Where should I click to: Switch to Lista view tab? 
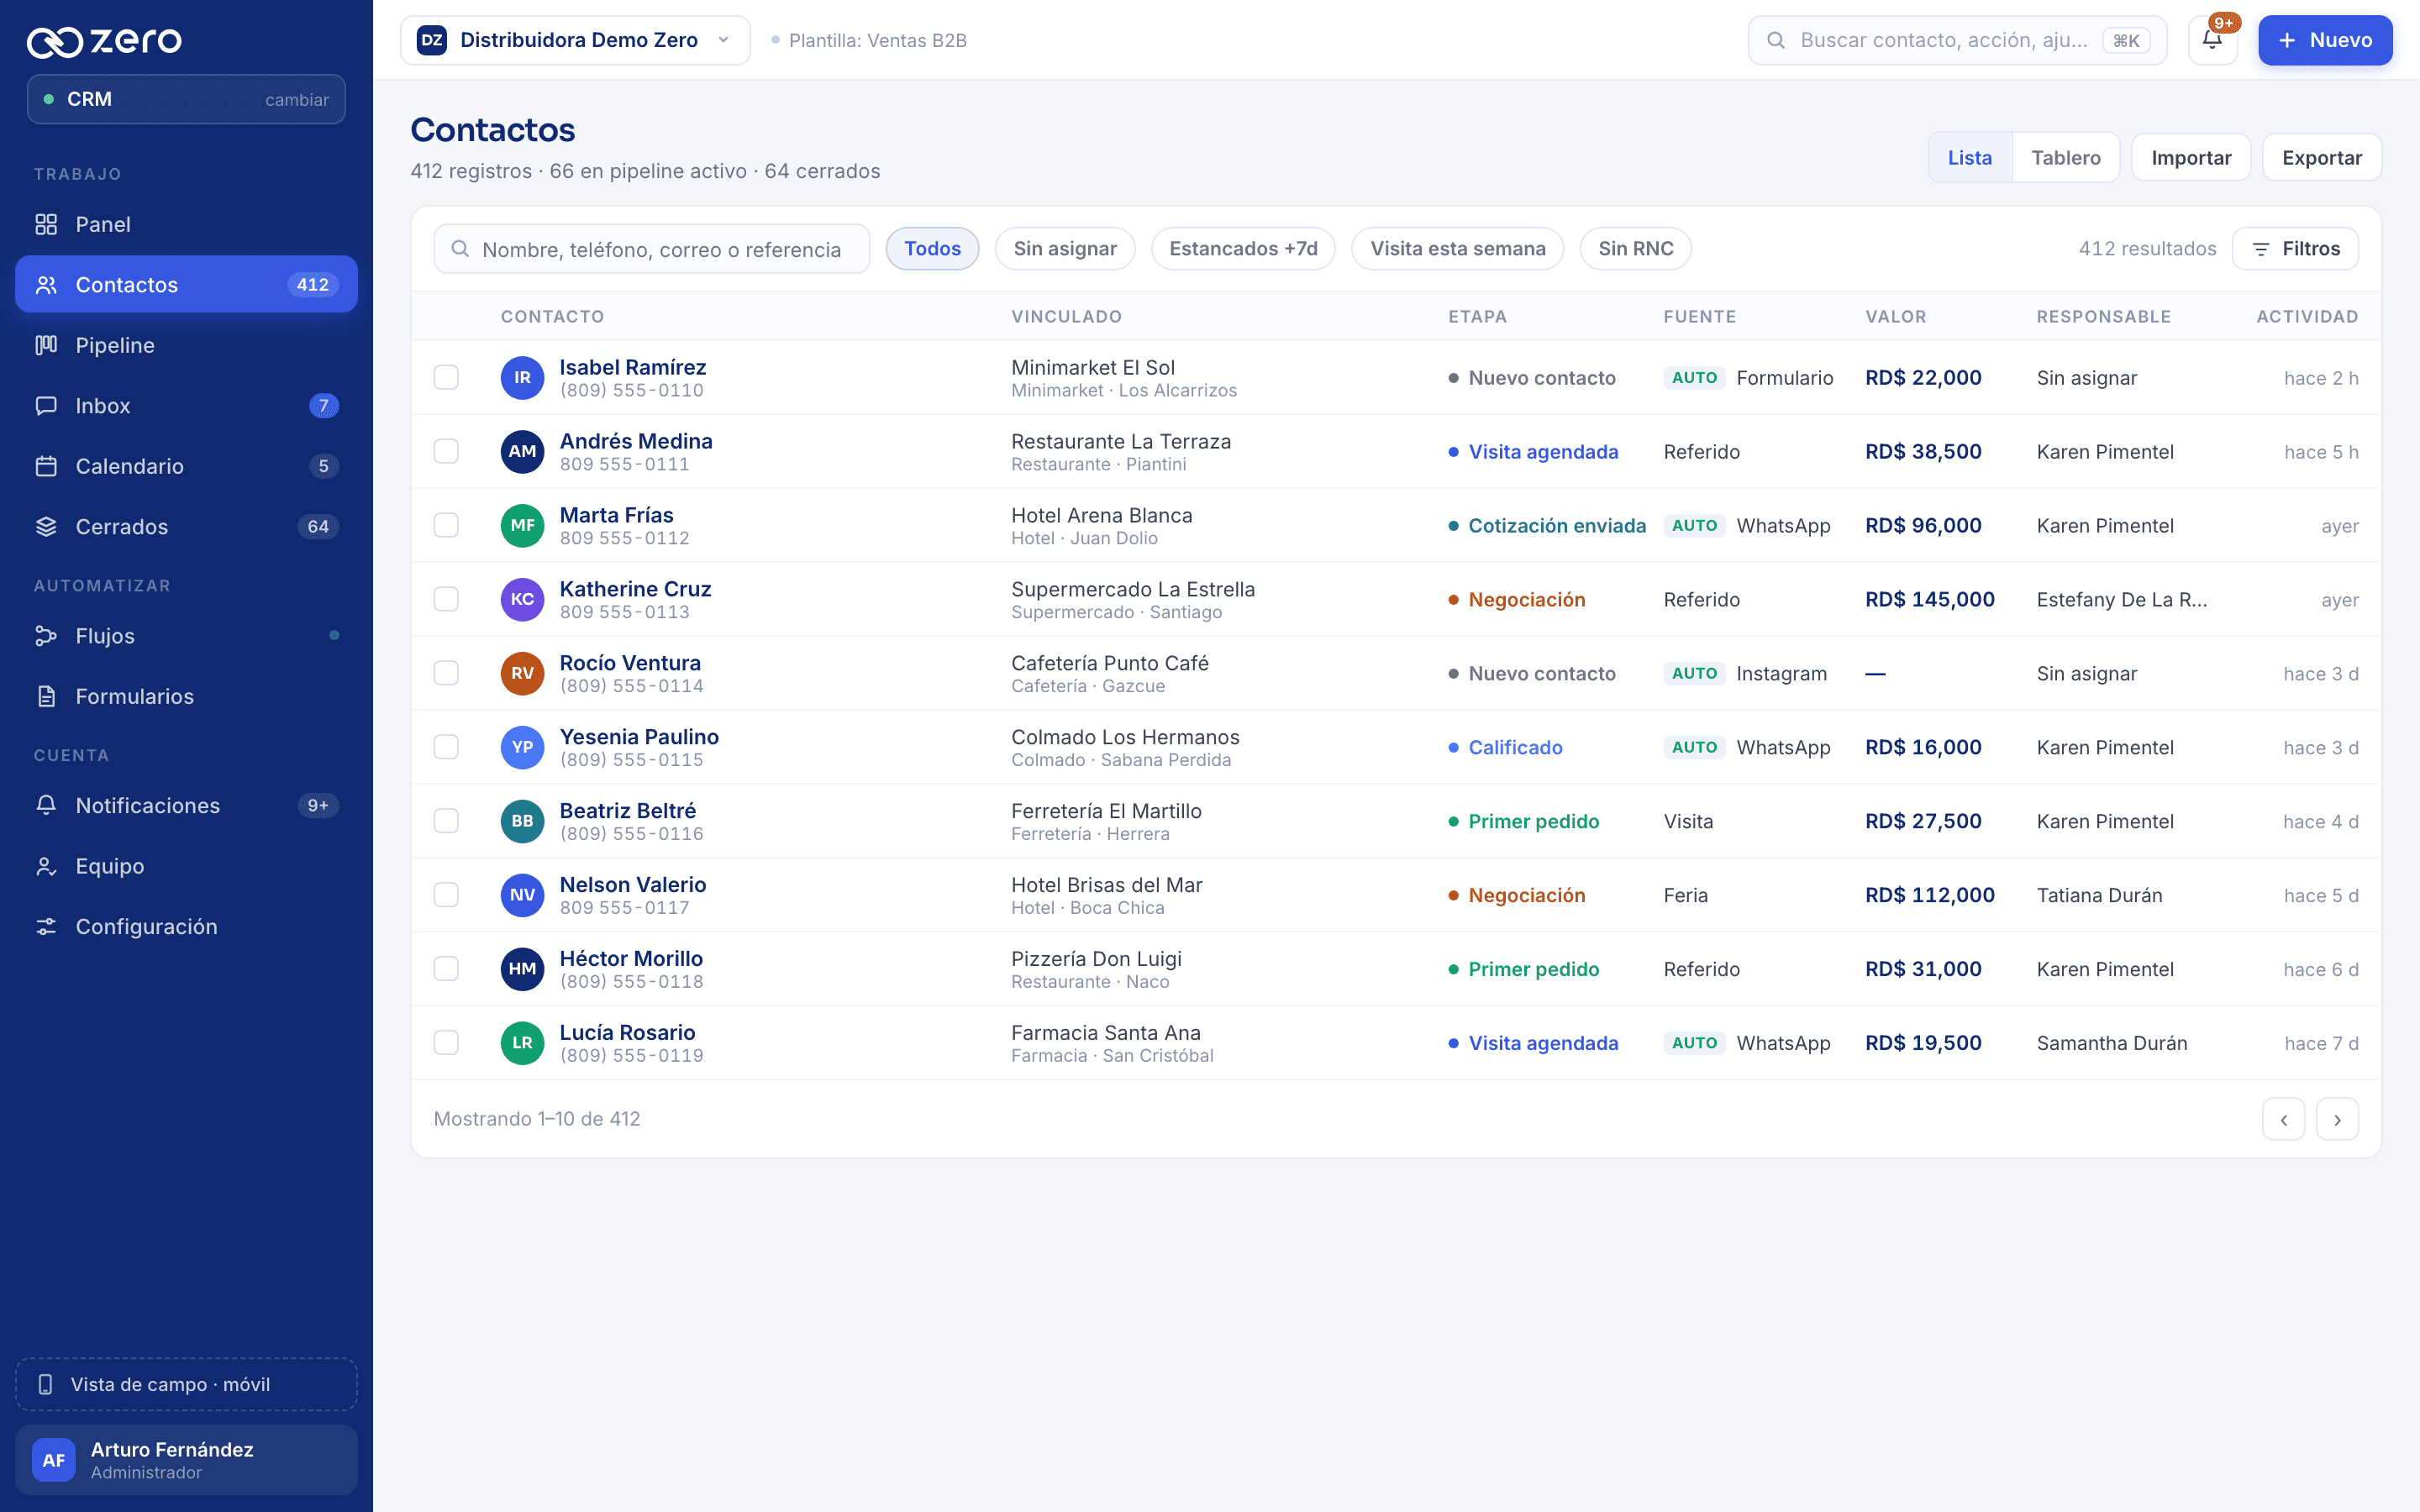point(1969,158)
